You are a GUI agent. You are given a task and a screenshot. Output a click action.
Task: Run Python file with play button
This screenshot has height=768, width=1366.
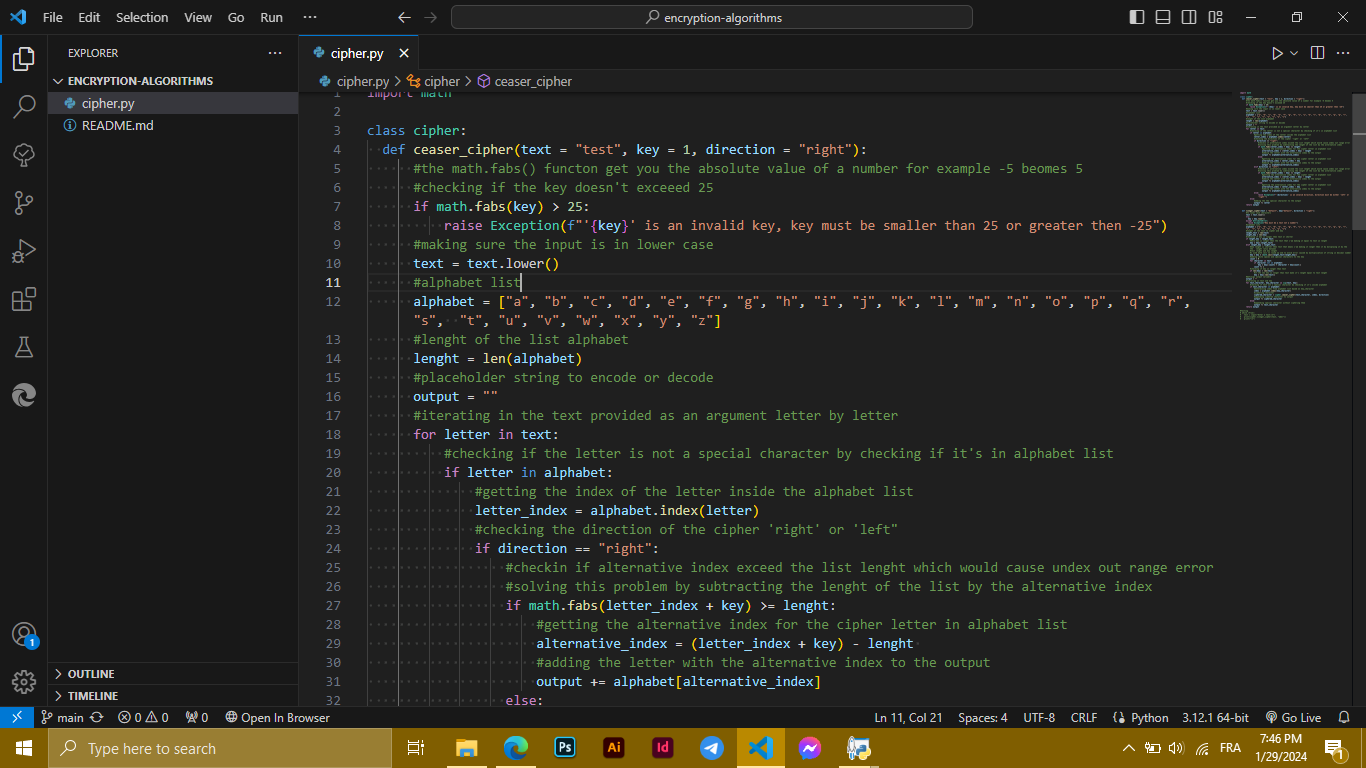point(1277,53)
